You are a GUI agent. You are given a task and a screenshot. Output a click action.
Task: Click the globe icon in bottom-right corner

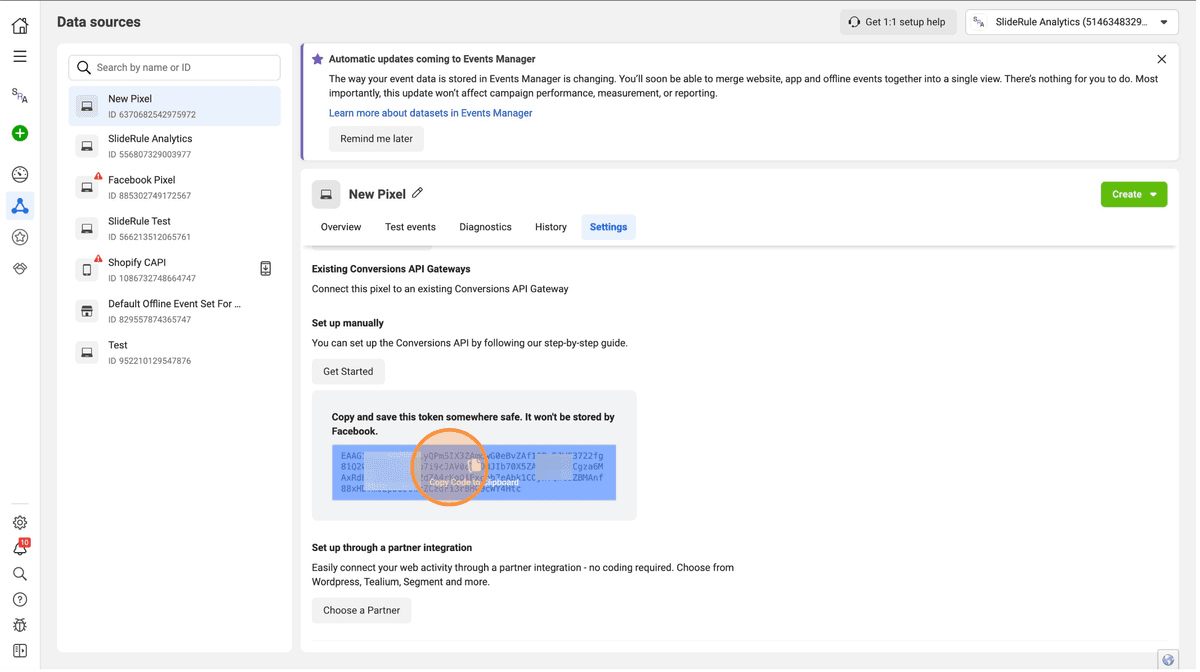coord(1169,661)
